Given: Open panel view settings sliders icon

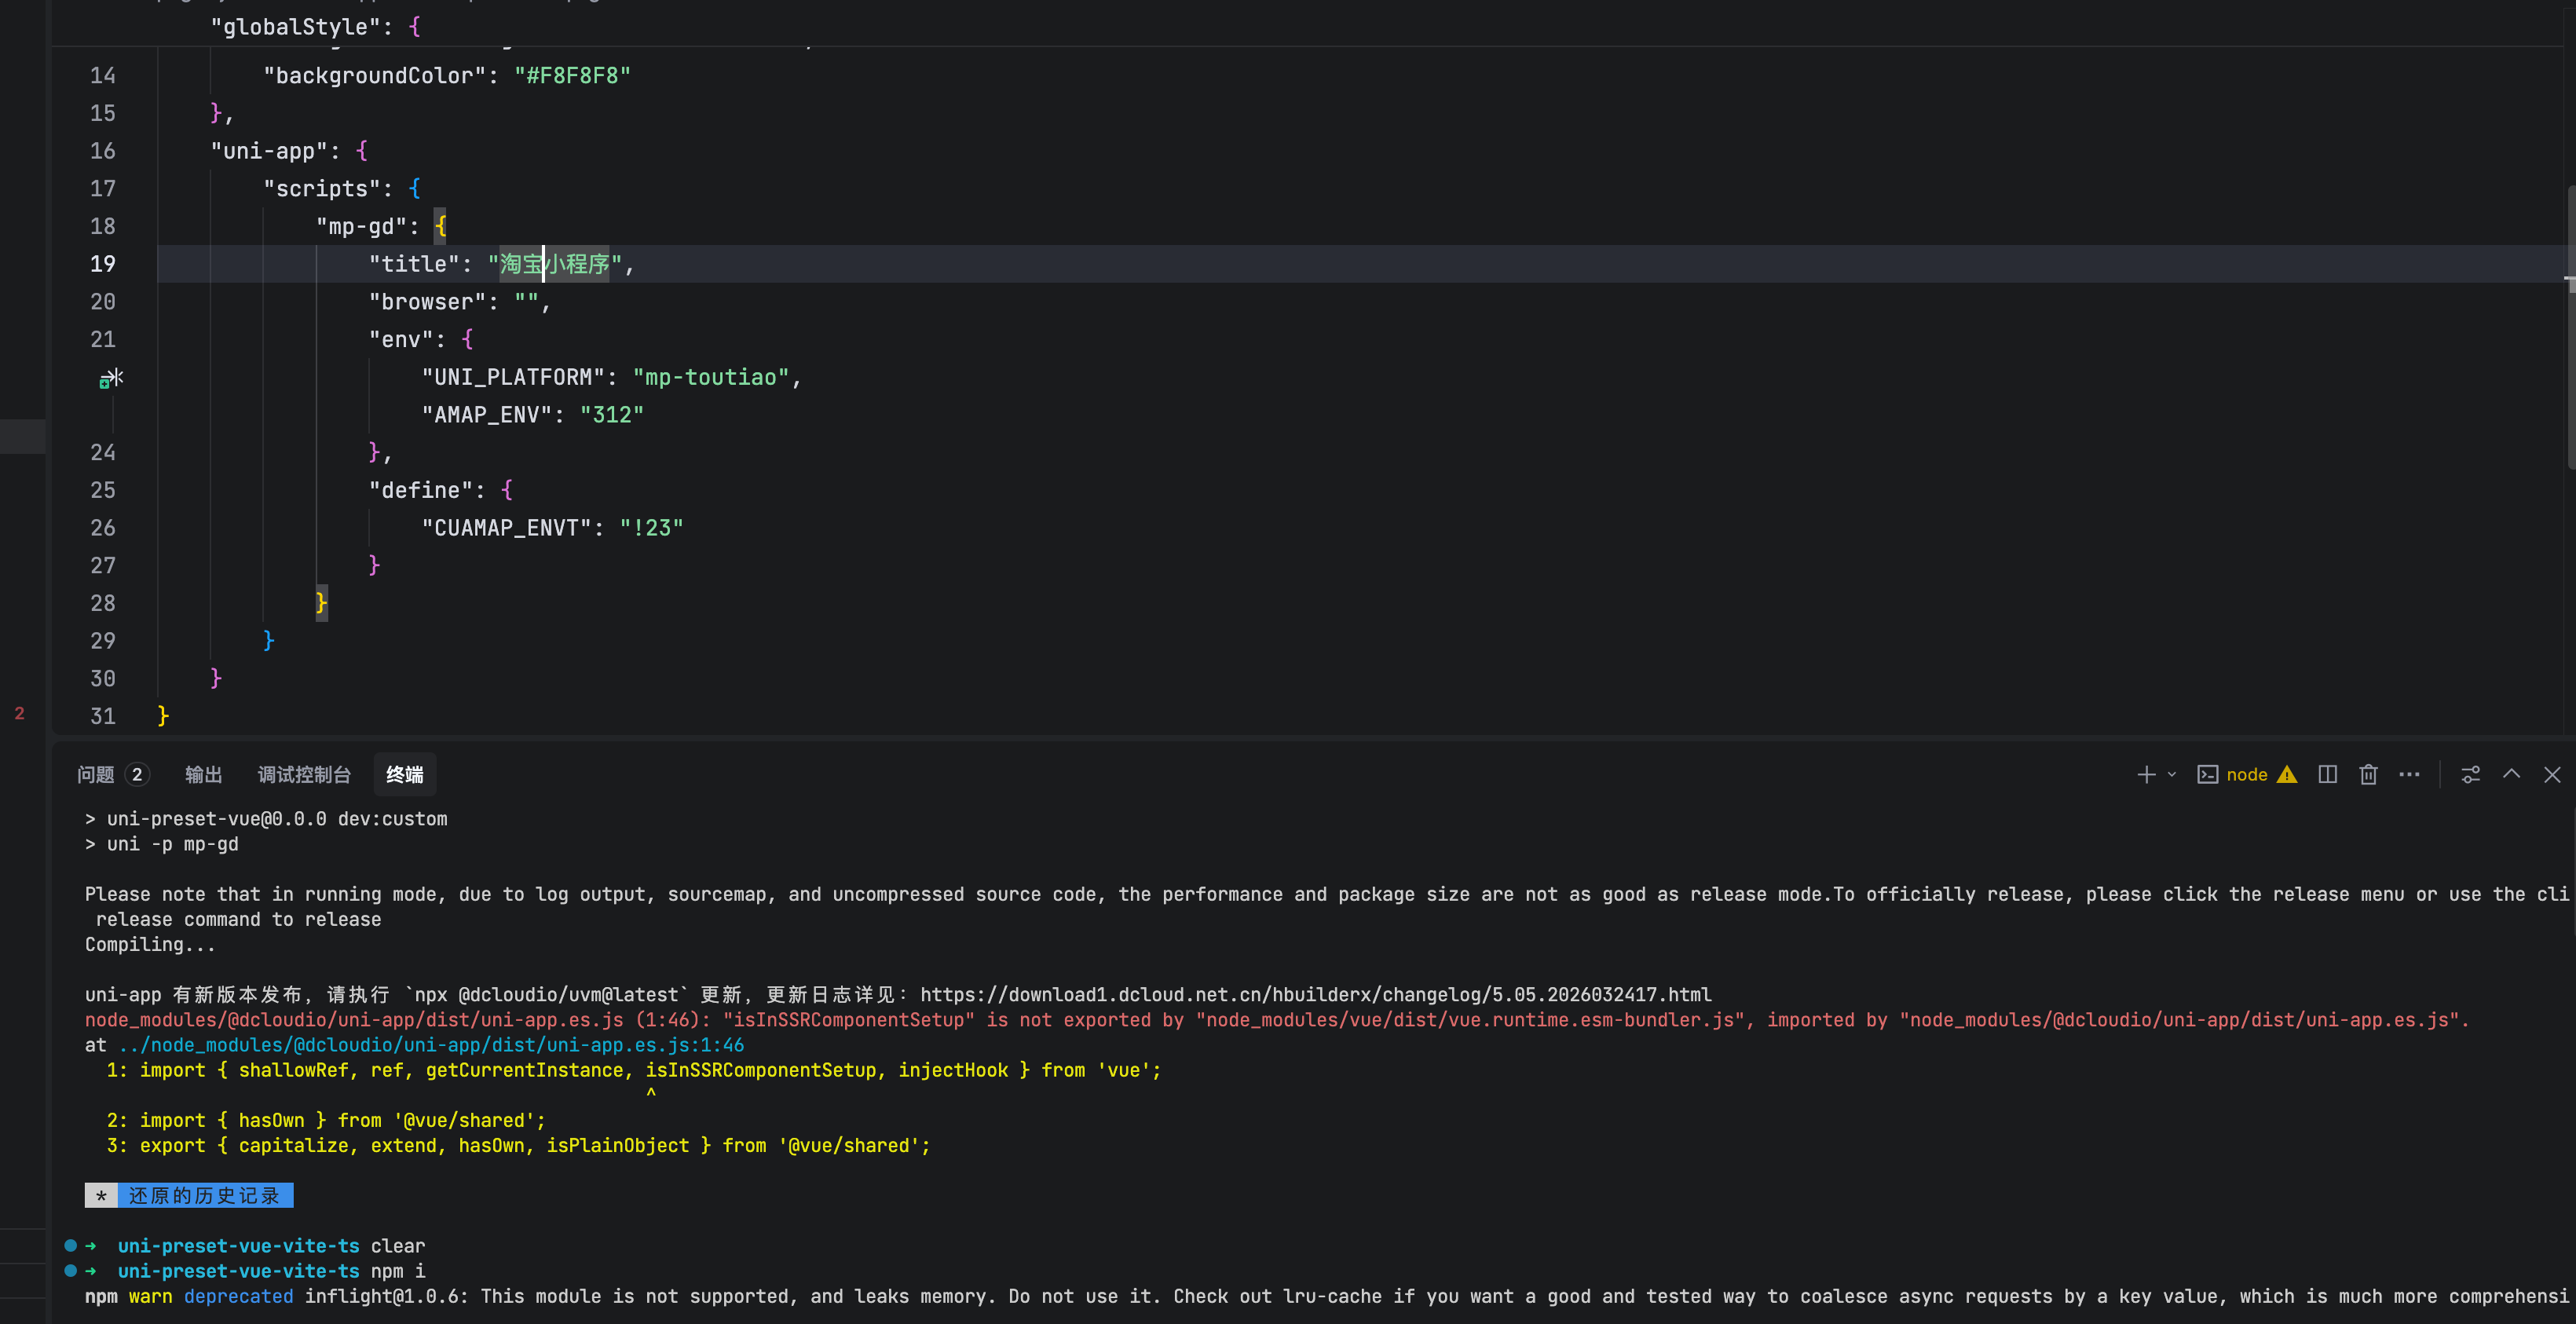Looking at the screenshot, I should (x=2470, y=775).
